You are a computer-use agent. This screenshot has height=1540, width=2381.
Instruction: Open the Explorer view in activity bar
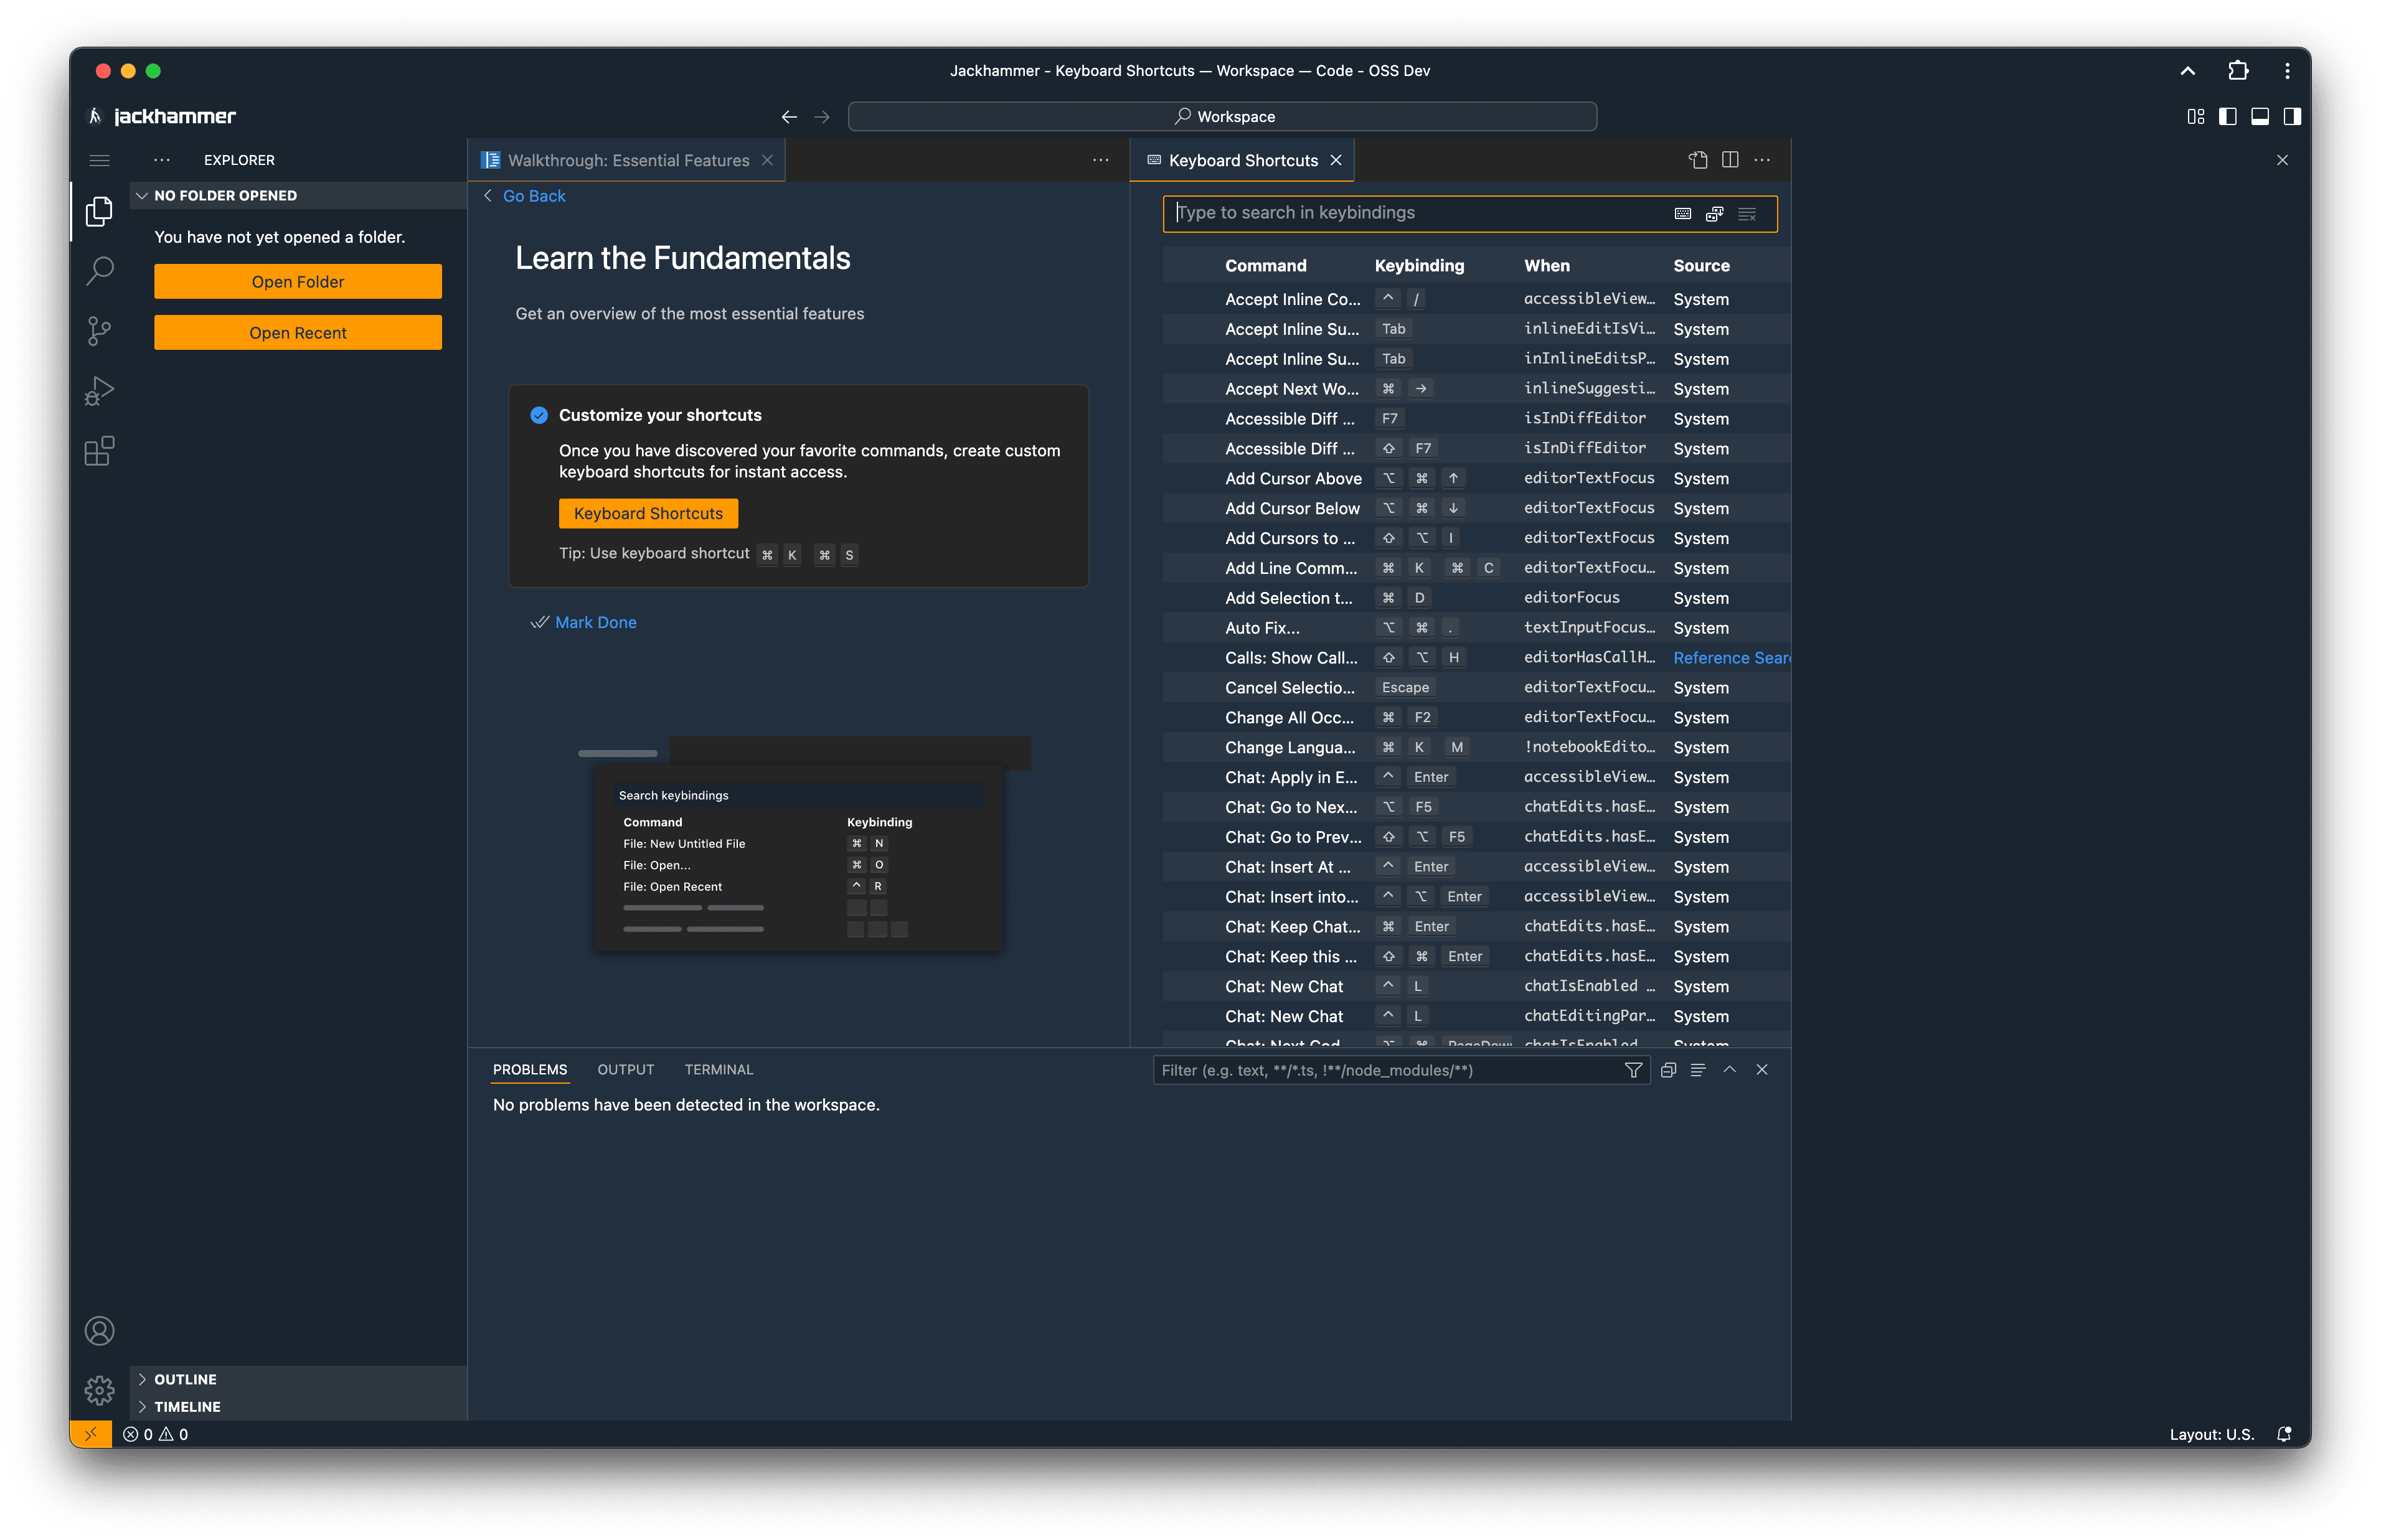(x=99, y=211)
